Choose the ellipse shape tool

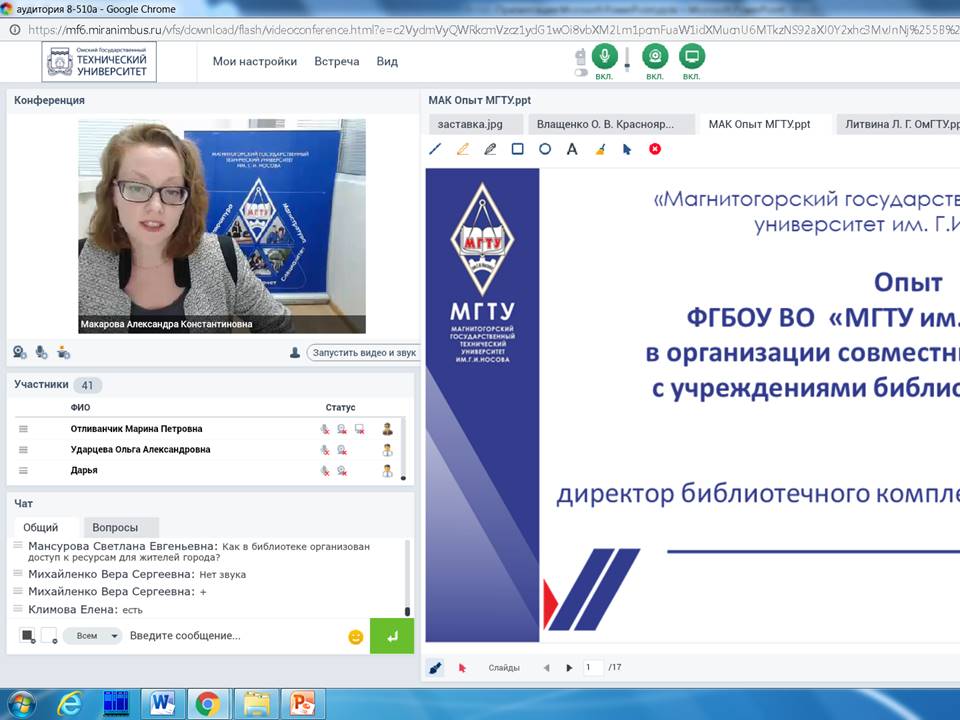[545, 149]
